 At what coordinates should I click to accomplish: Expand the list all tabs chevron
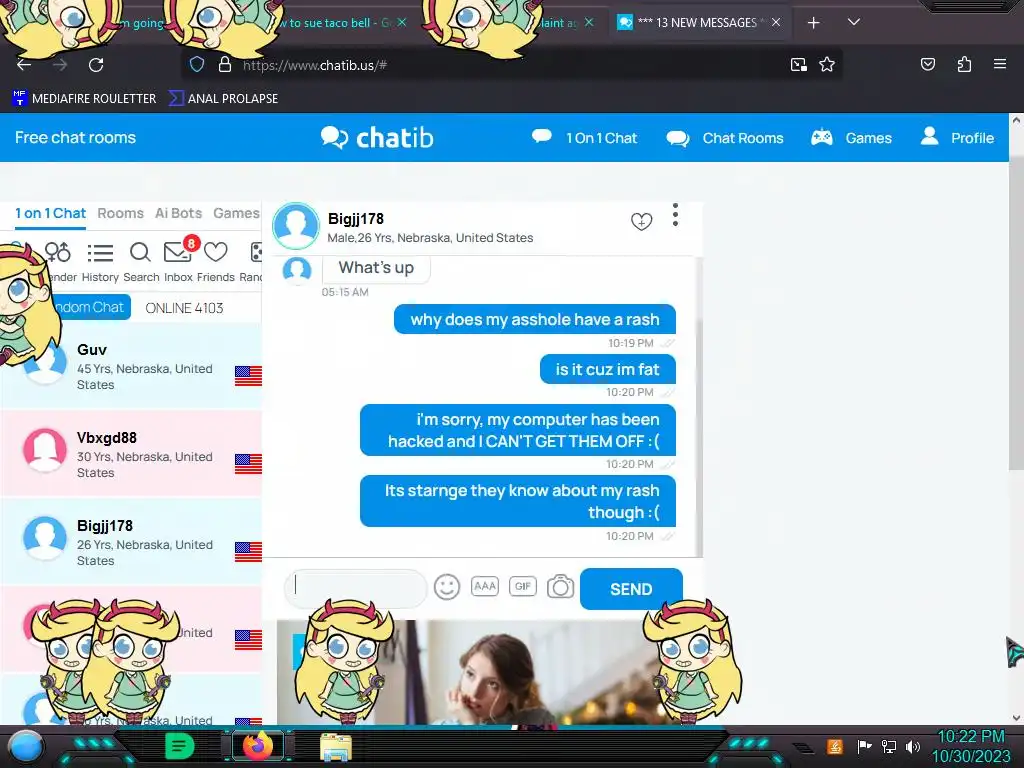[854, 22]
